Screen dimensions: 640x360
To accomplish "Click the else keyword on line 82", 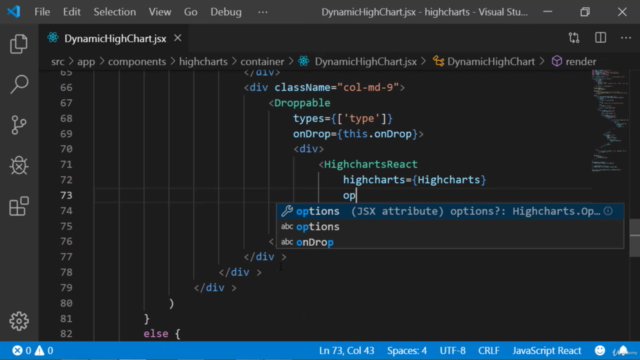I will pos(156,333).
